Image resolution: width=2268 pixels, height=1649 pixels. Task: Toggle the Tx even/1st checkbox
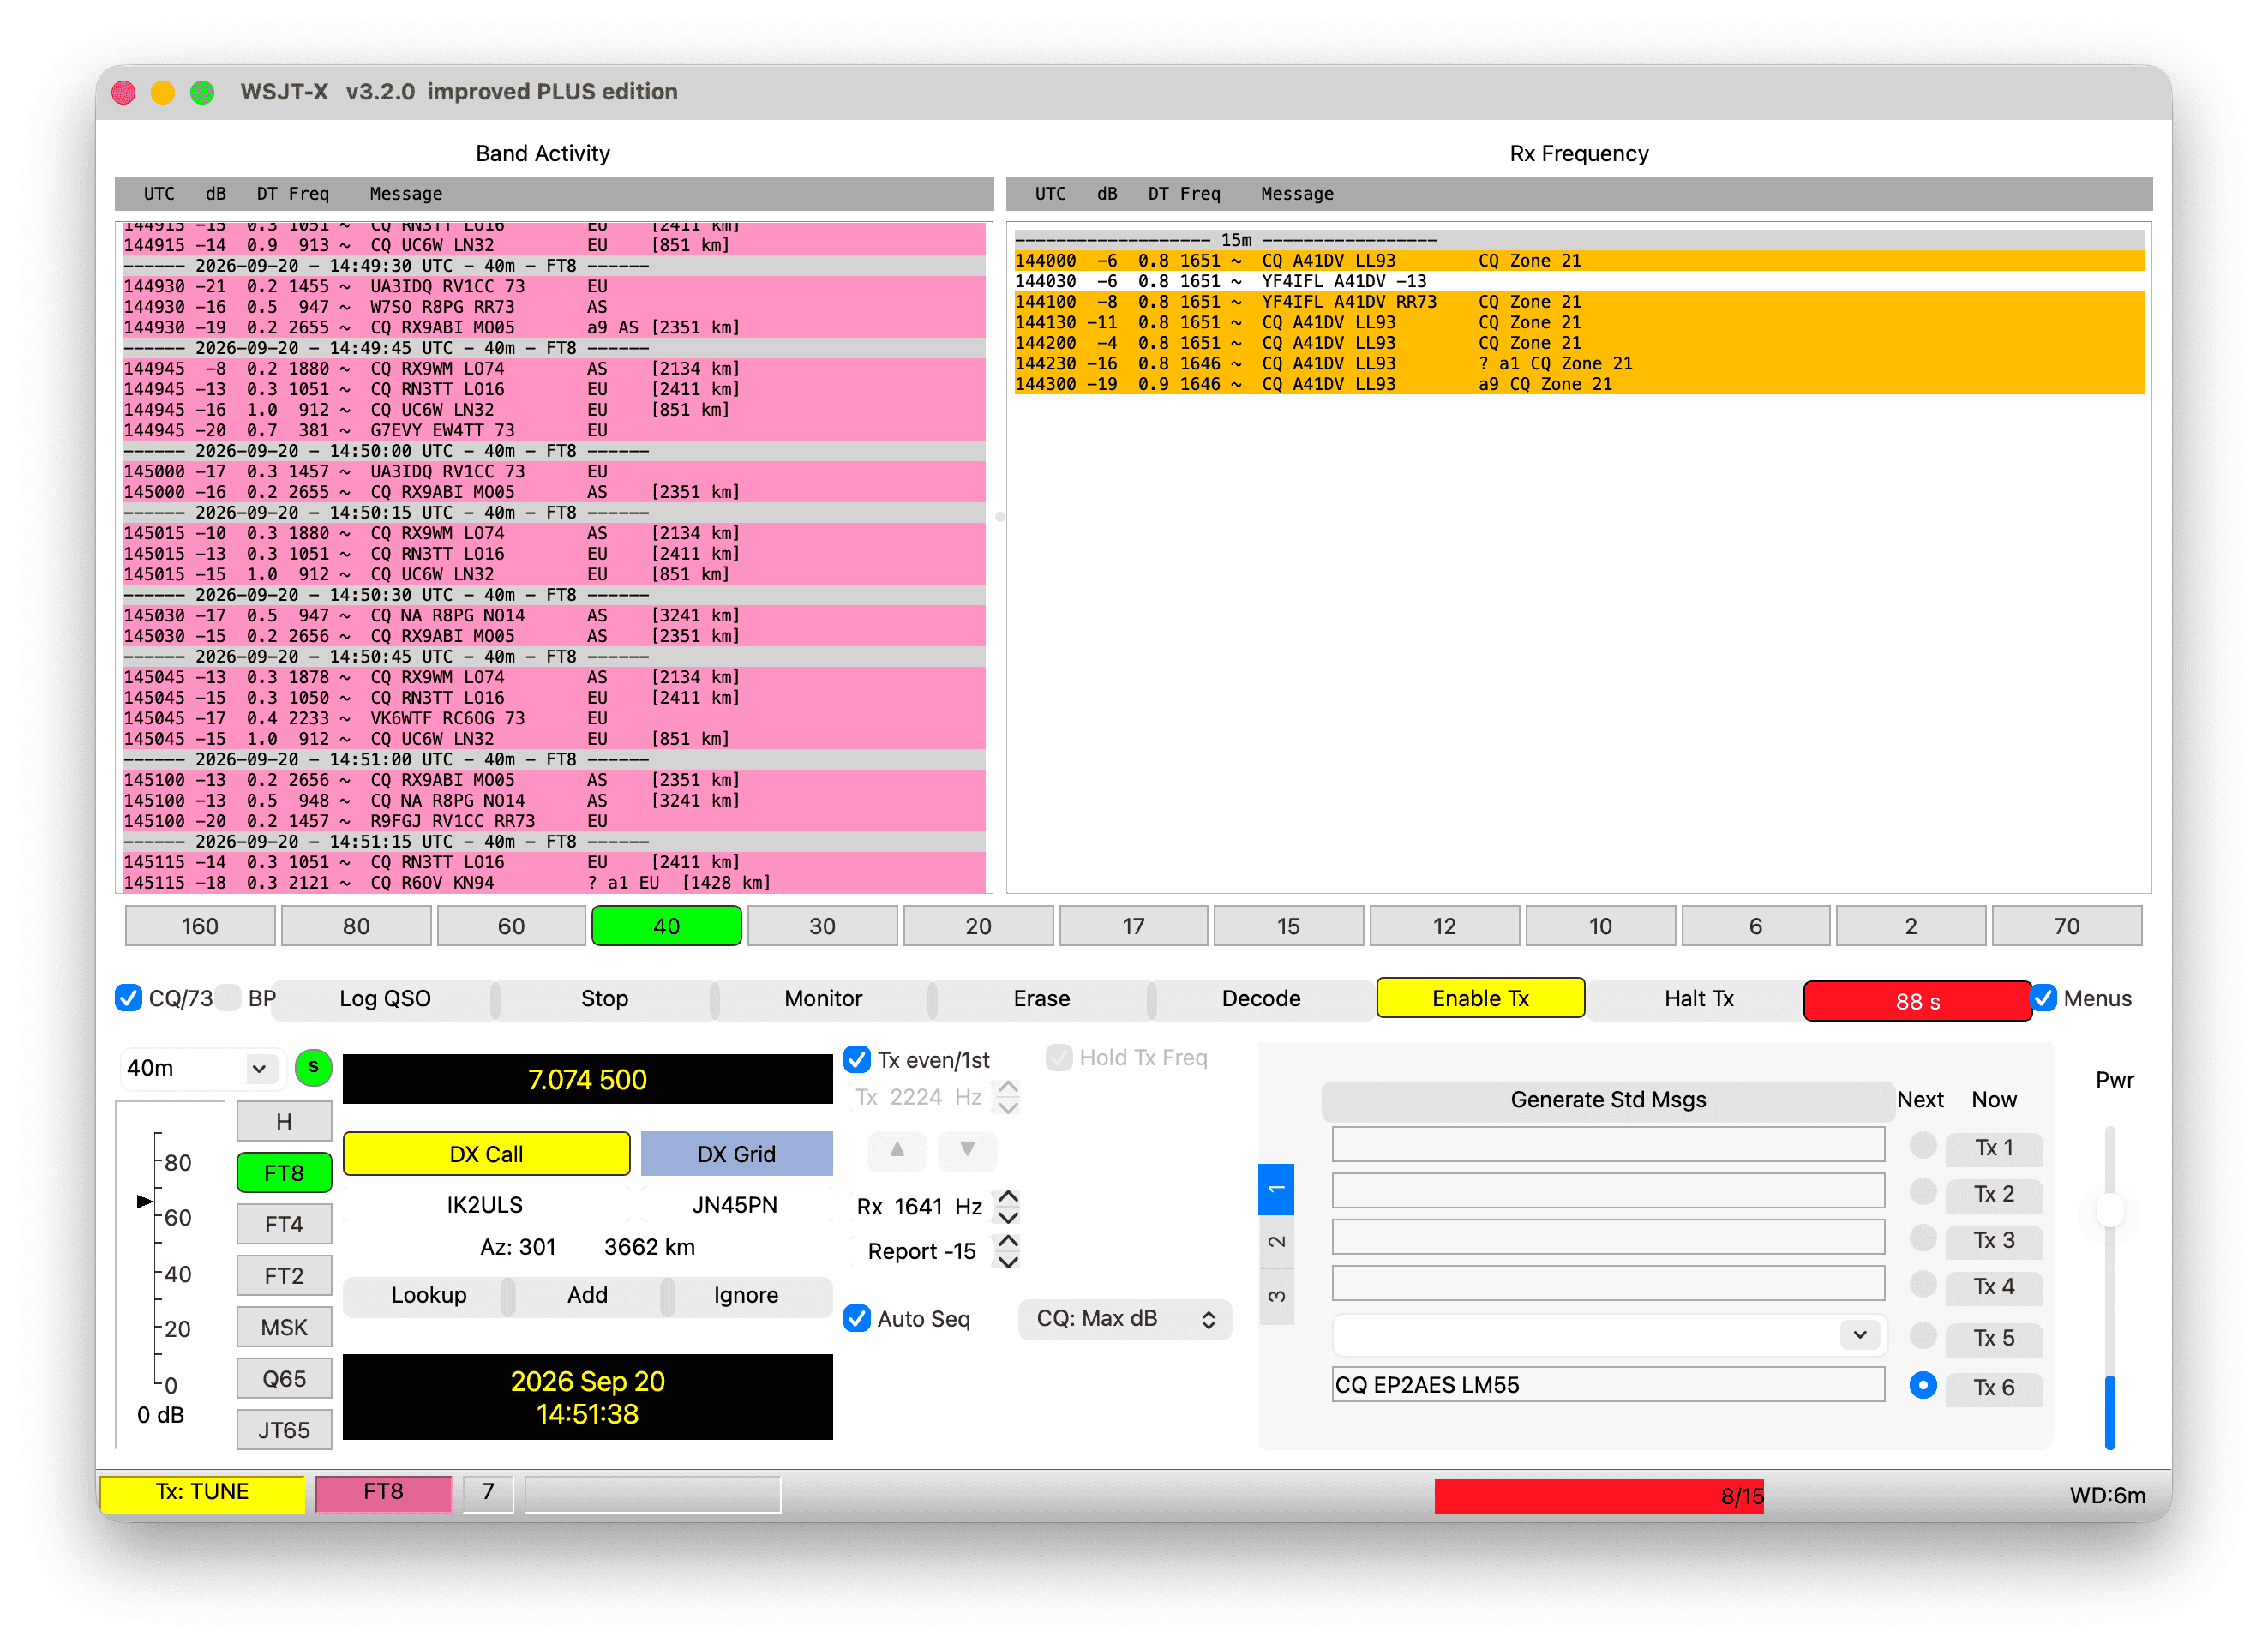tap(857, 1059)
